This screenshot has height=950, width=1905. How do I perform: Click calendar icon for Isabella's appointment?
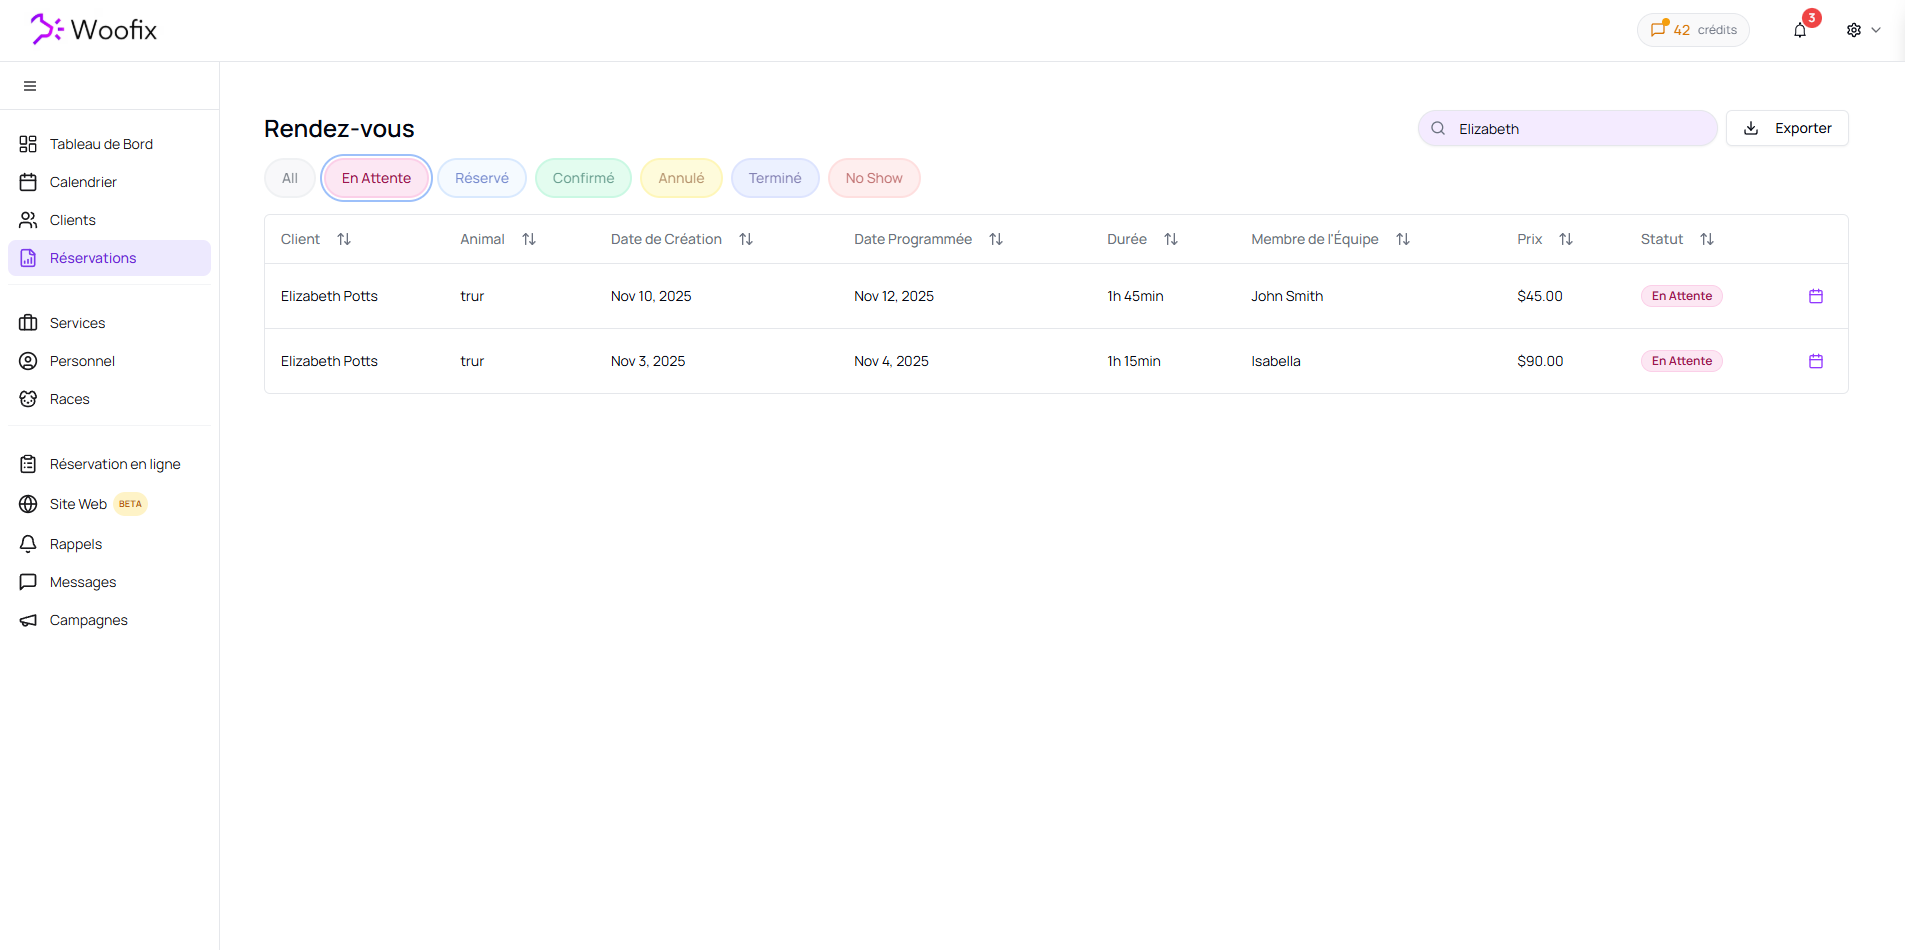[1816, 361]
